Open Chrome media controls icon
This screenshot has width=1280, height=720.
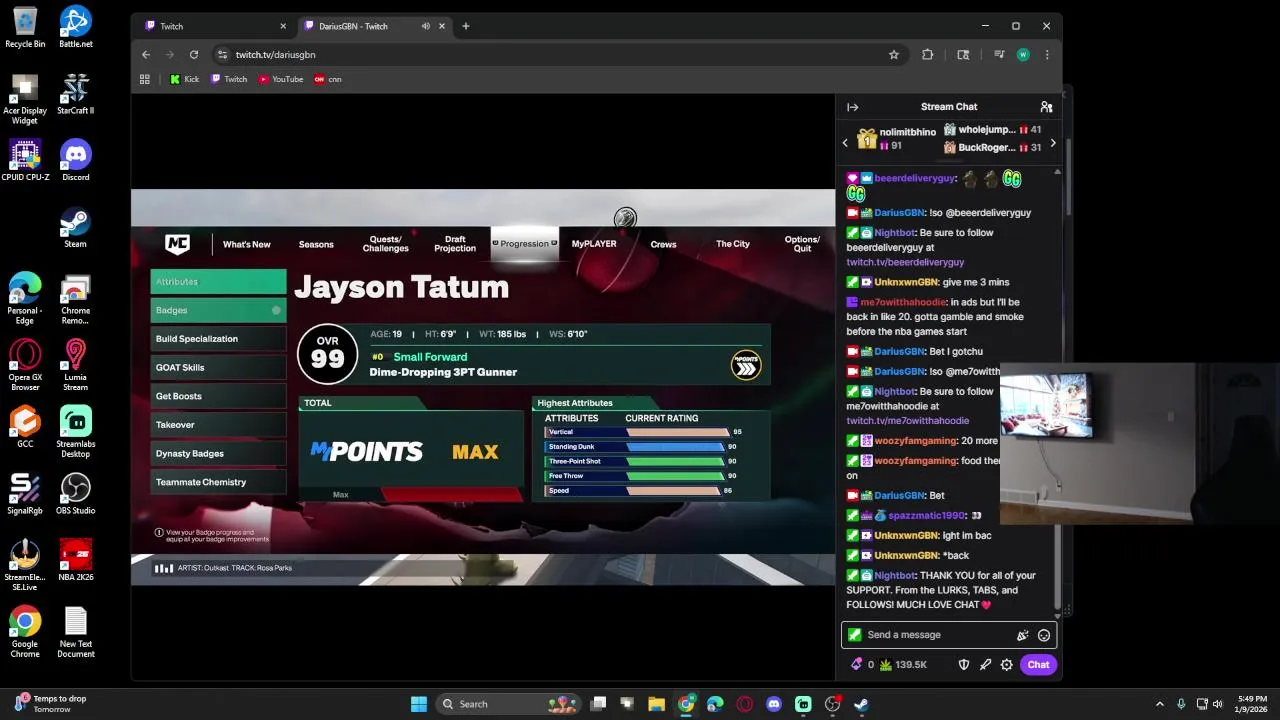999,55
